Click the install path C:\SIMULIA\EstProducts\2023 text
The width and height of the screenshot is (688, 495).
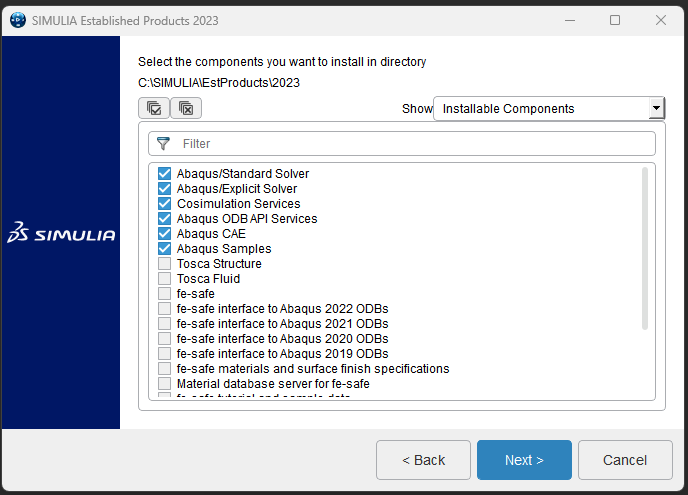[219, 82]
